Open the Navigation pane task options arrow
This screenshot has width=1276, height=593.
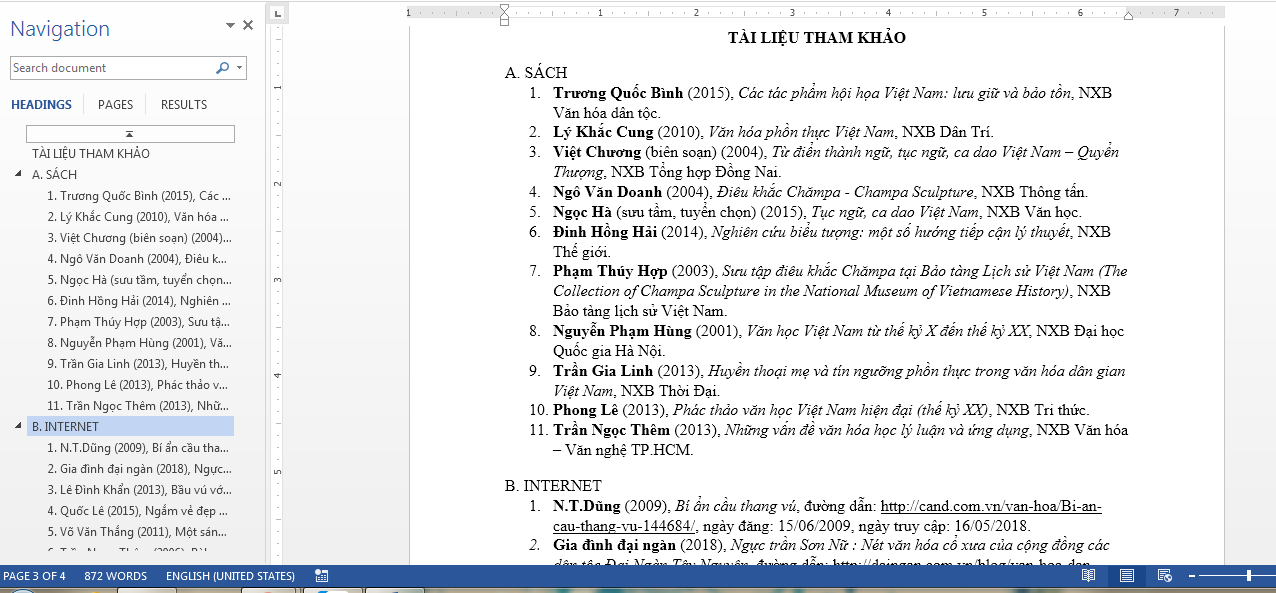pos(231,26)
